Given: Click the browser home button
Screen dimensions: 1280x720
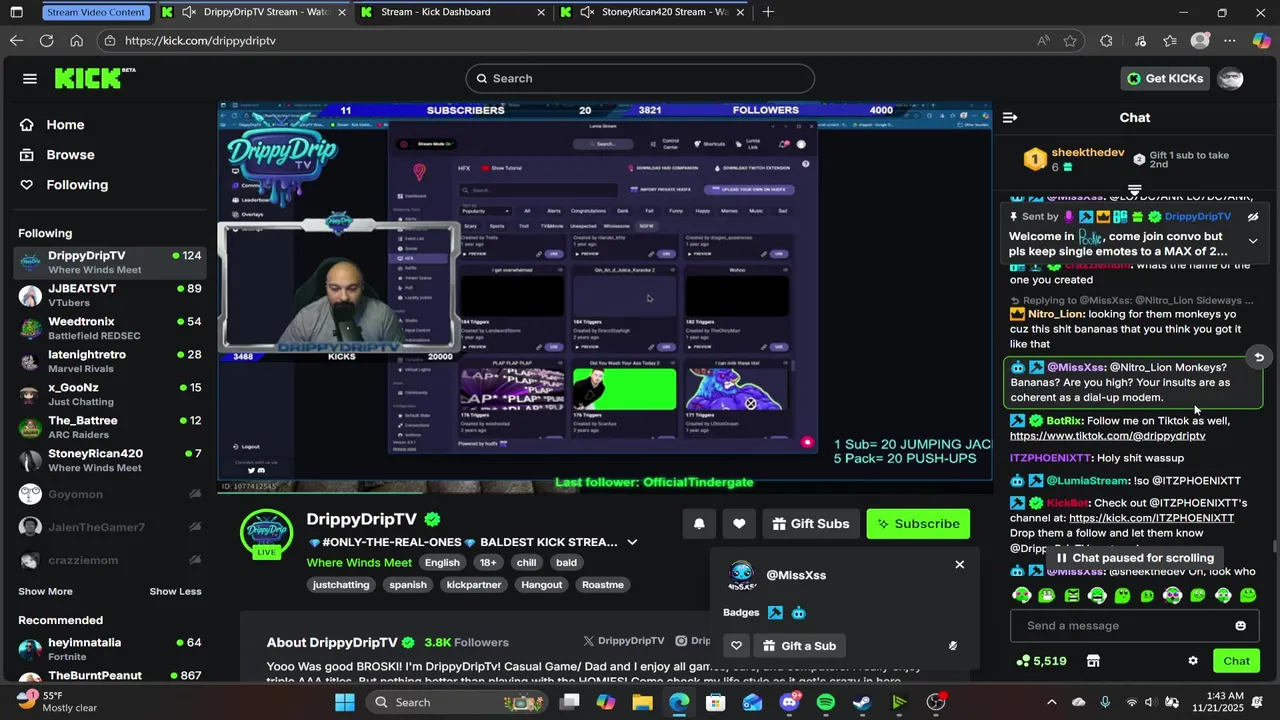Looking at the screenshot, I should (x=76, y=41).
